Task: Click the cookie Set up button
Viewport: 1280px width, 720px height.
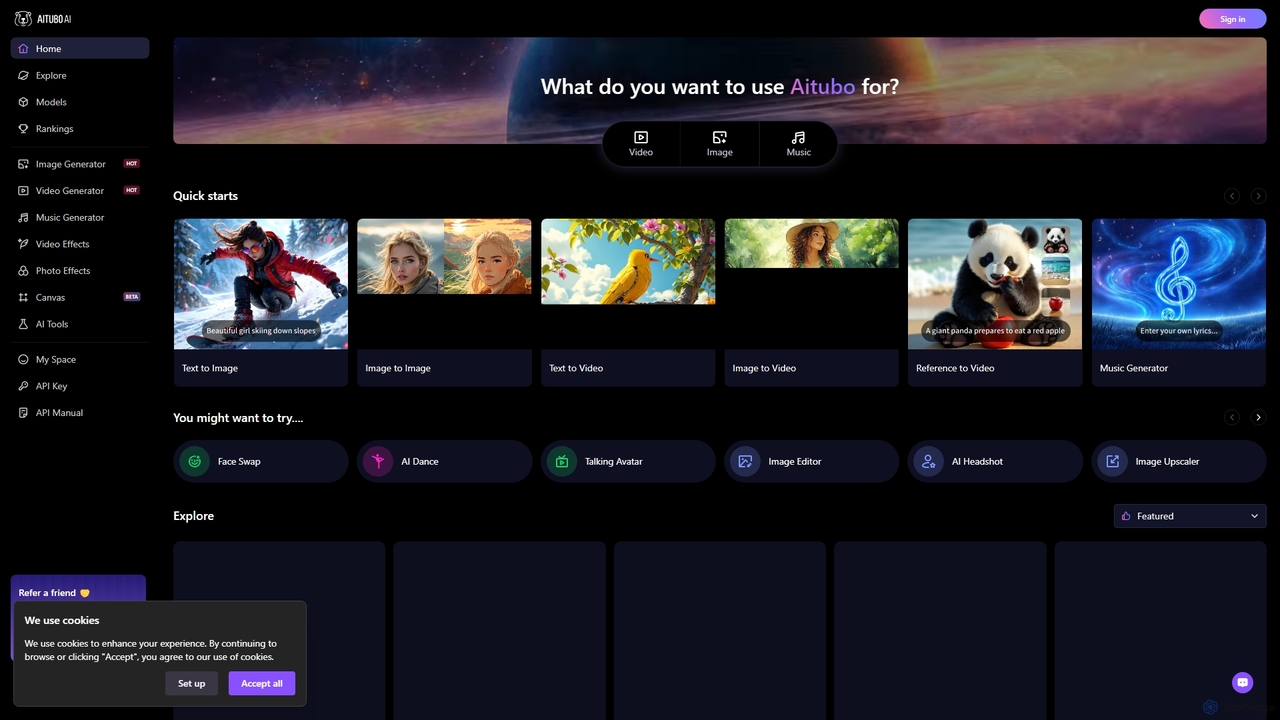Action: coord(191,683)
